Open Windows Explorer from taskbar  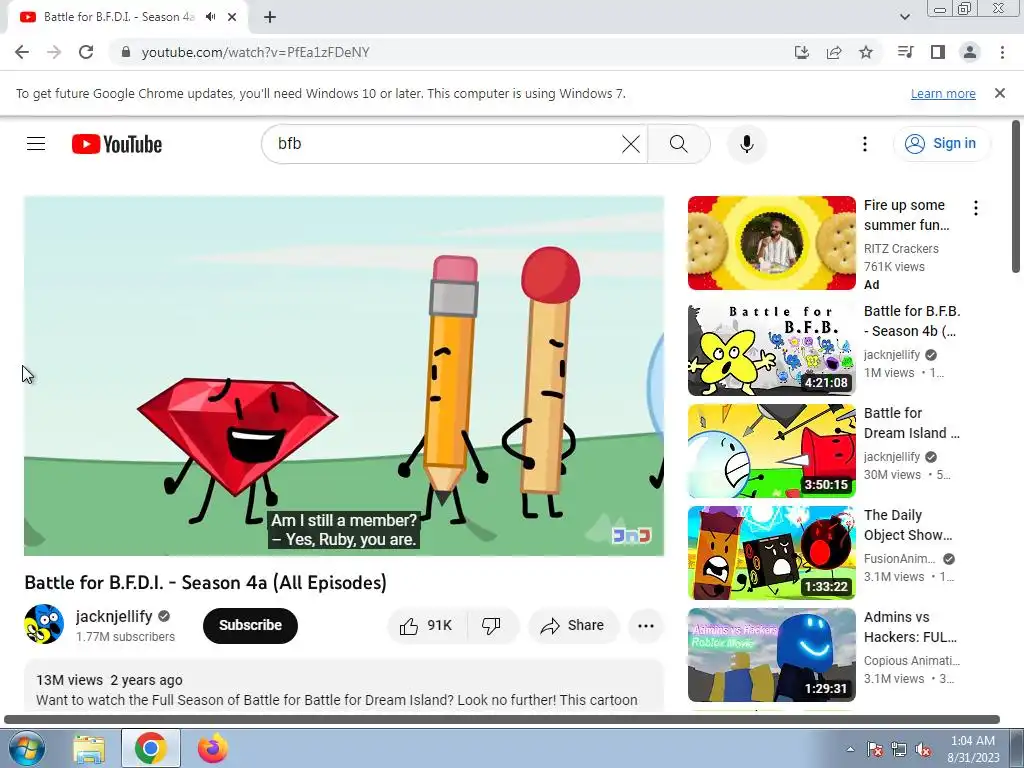click(x=89, y=748)
